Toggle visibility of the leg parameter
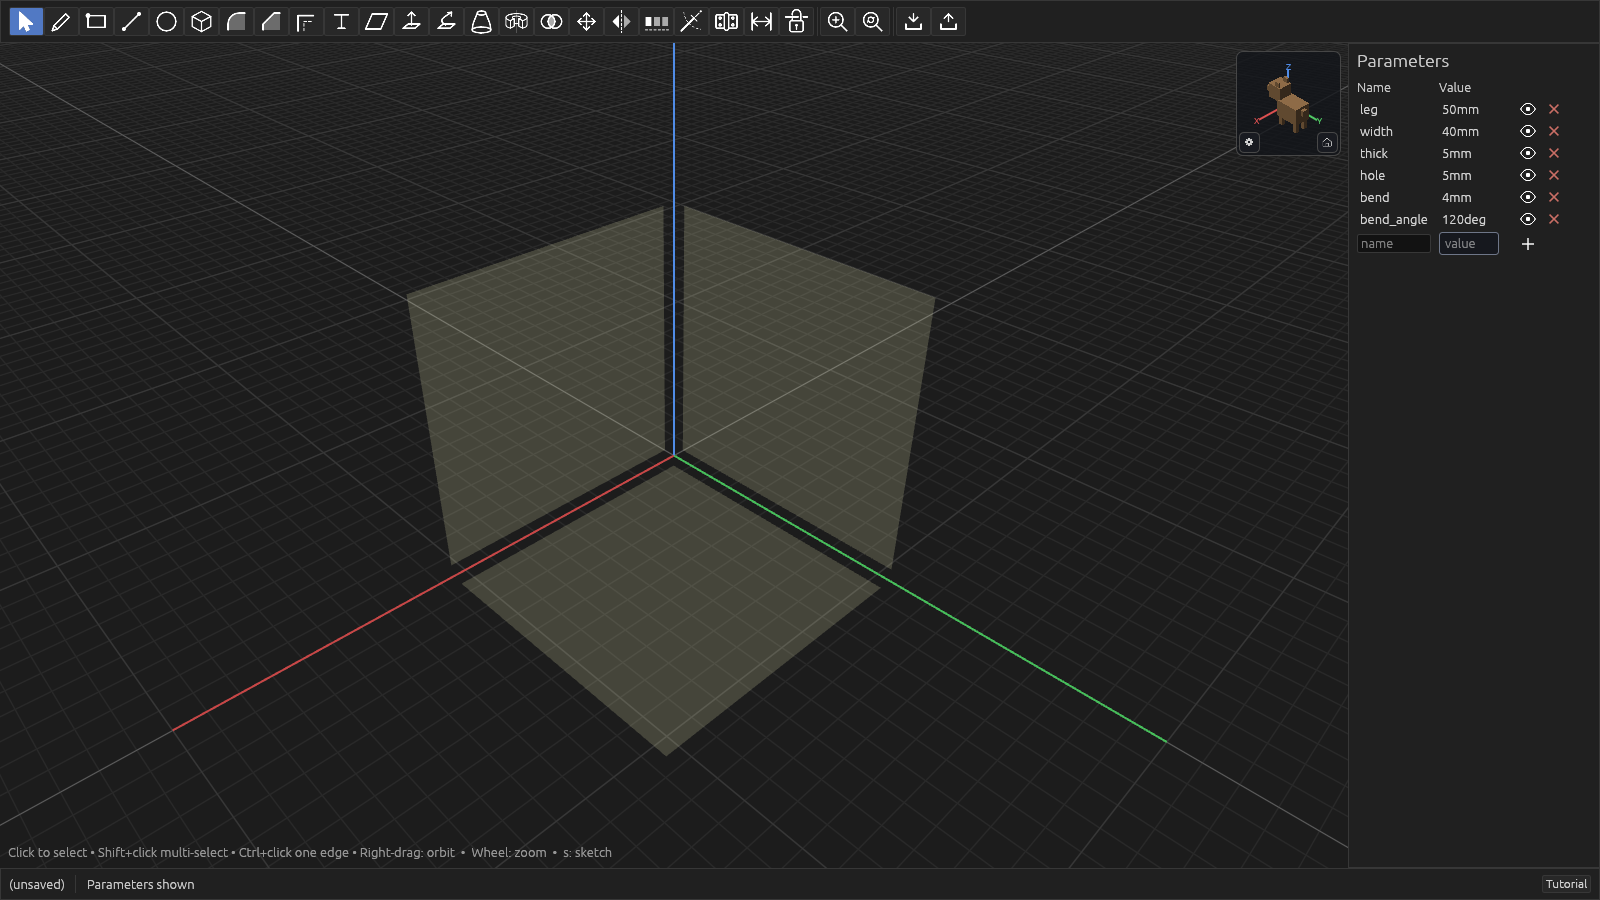The image size is (1600, 900). pos(1528,109)
